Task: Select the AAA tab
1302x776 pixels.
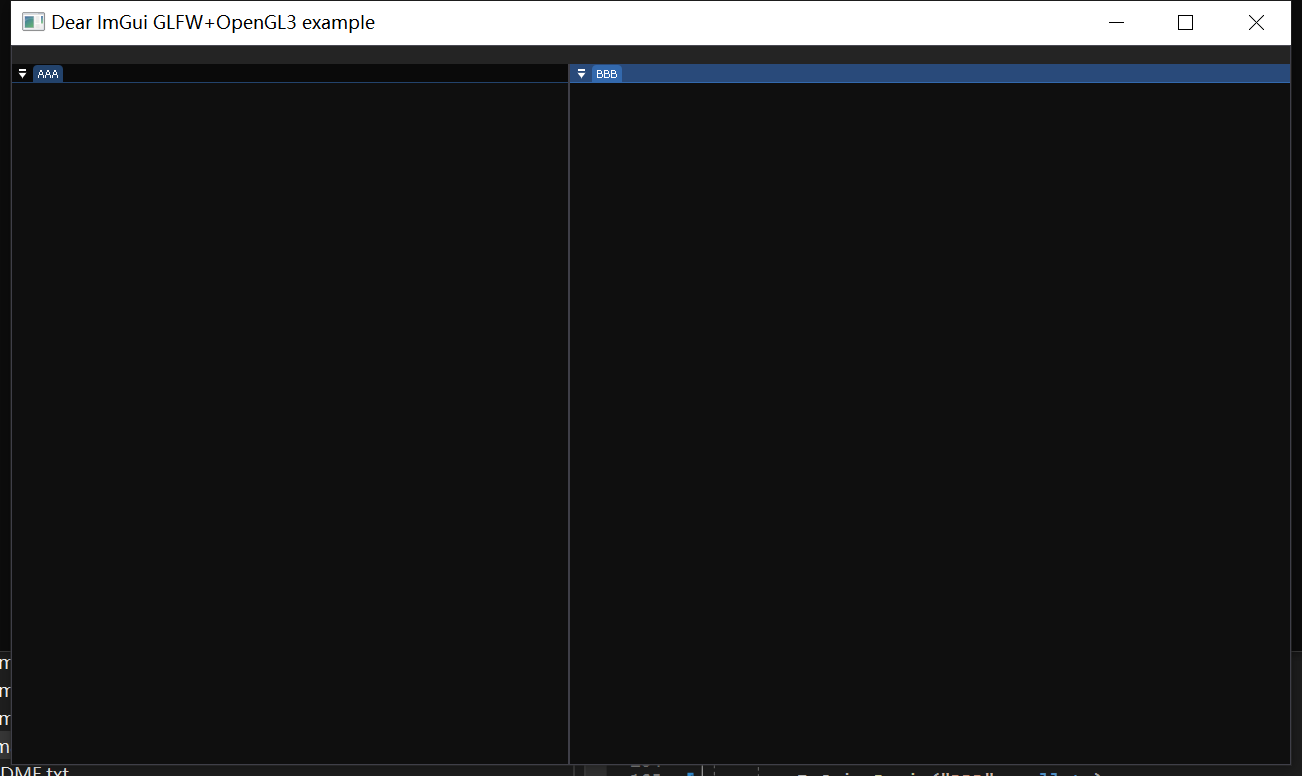Action: (47, 72)
